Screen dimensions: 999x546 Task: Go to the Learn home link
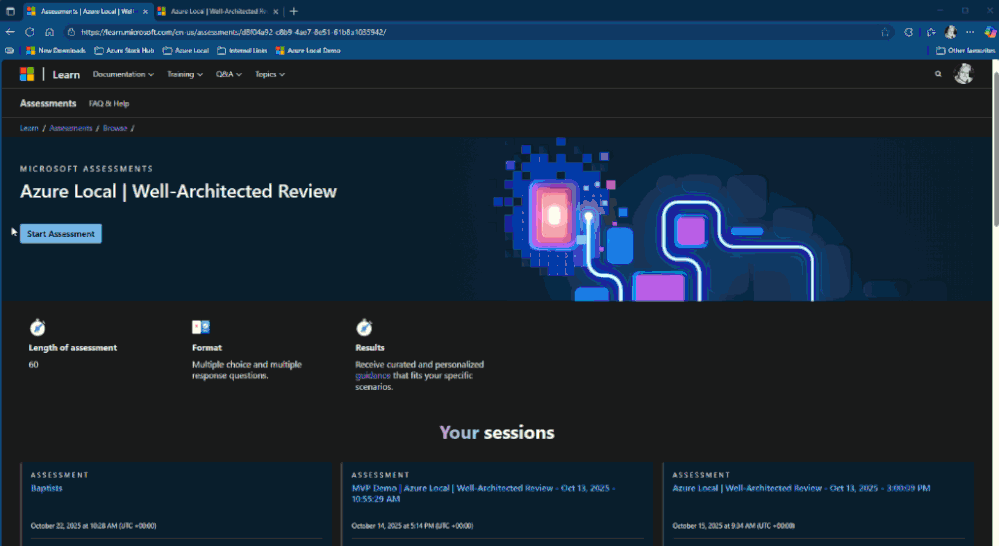point(66,75)
